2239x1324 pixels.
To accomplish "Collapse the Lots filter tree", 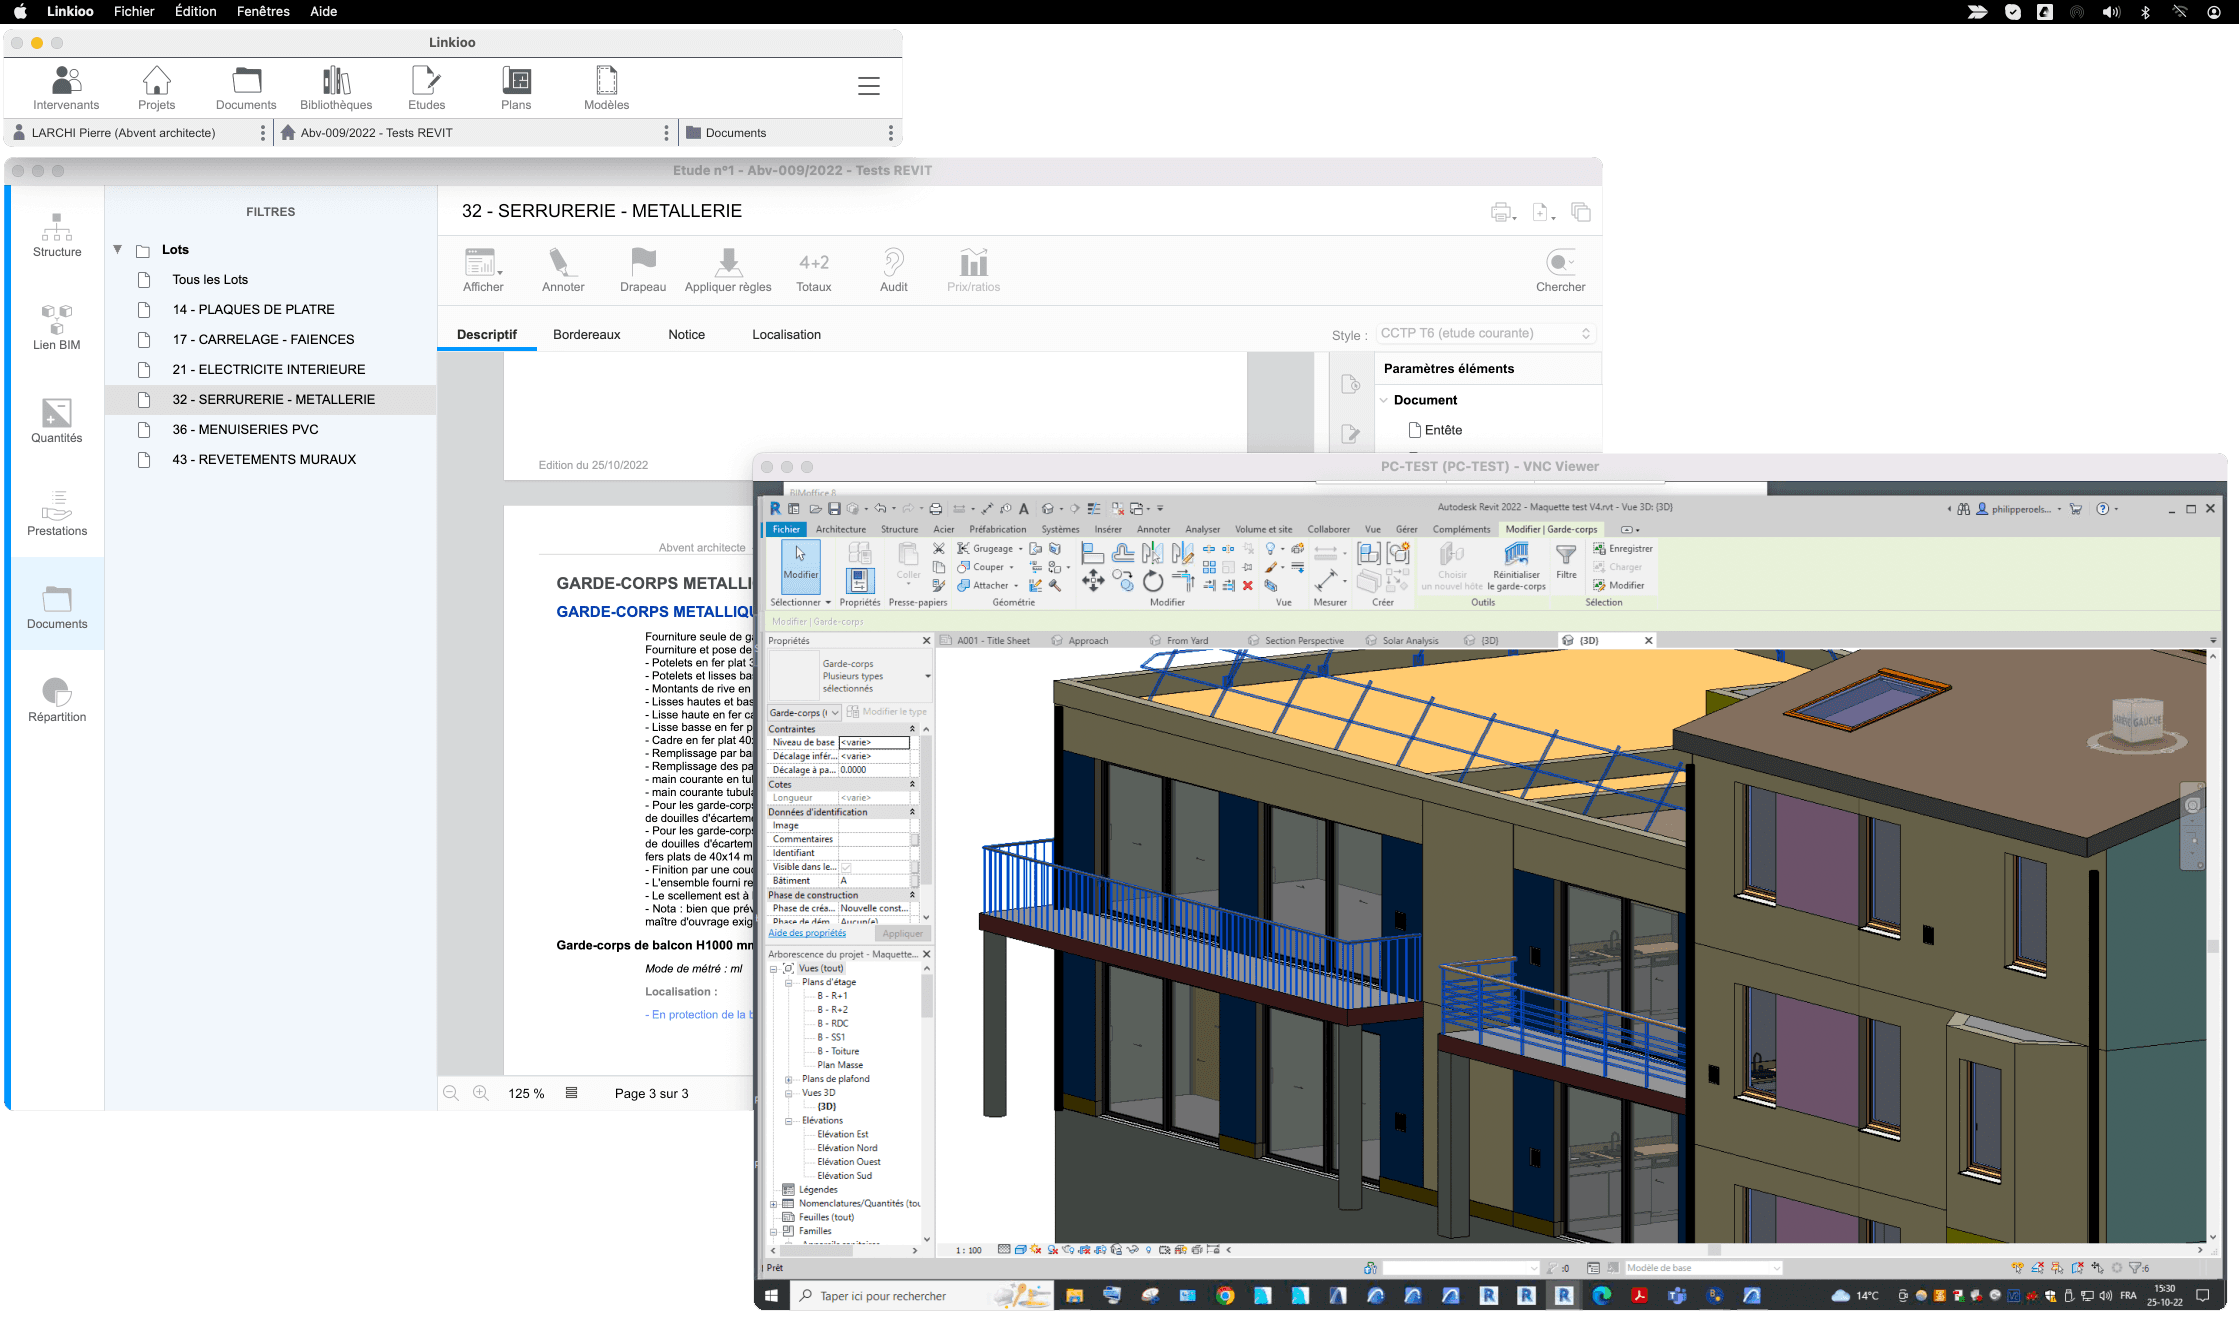I will (118, 249).
